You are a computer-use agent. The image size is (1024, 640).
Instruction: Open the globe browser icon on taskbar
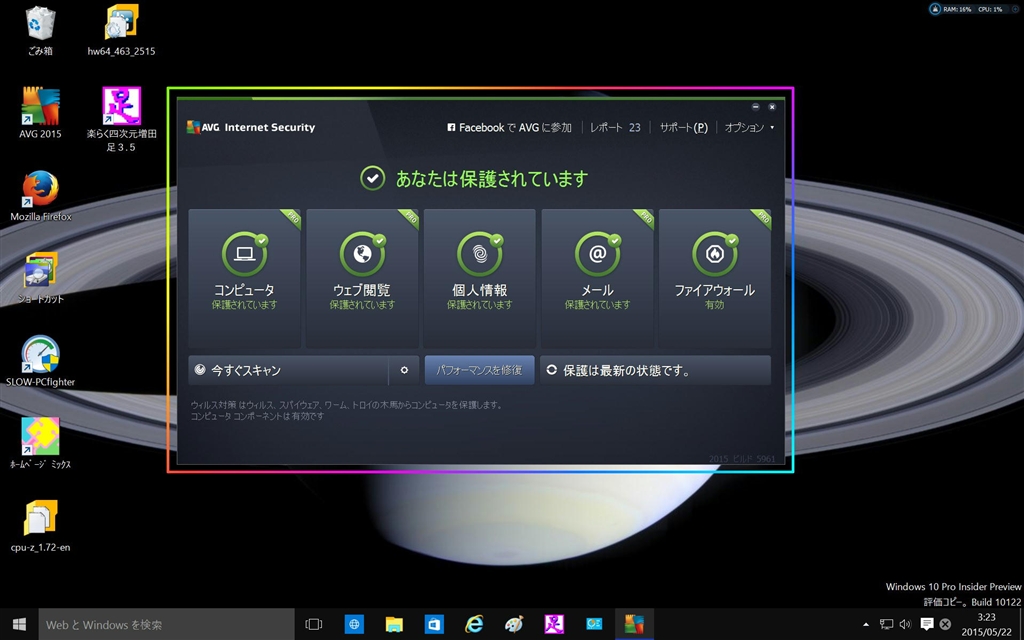coord(354,624)
